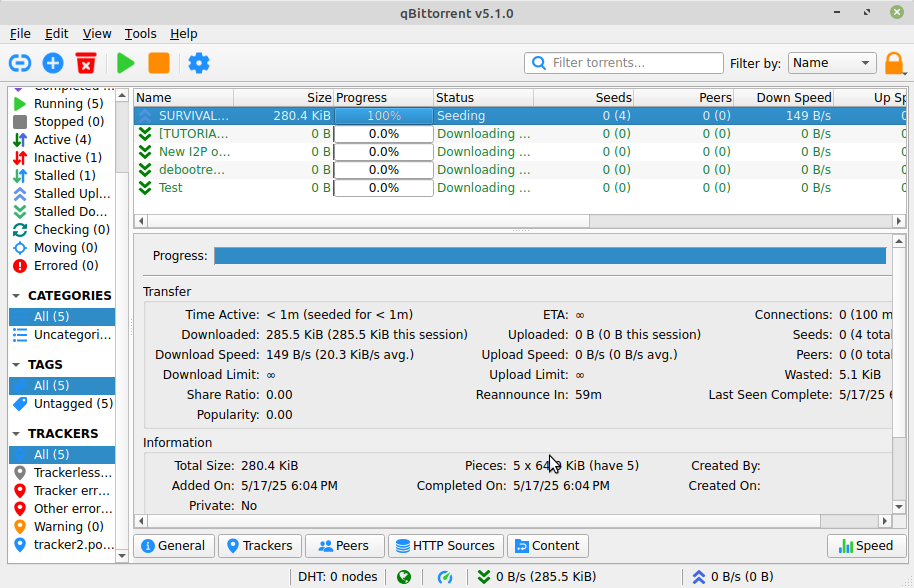
Task: Switch to the Peers tab
Action: [x=344, y=546]
